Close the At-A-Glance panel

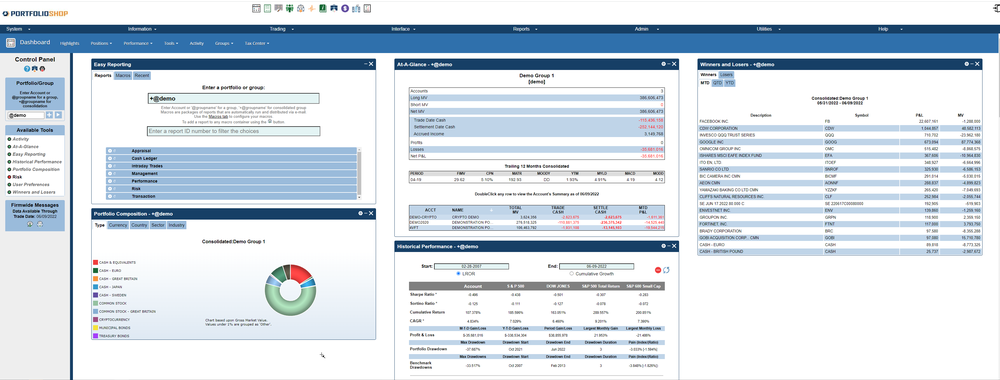point(675,64)
